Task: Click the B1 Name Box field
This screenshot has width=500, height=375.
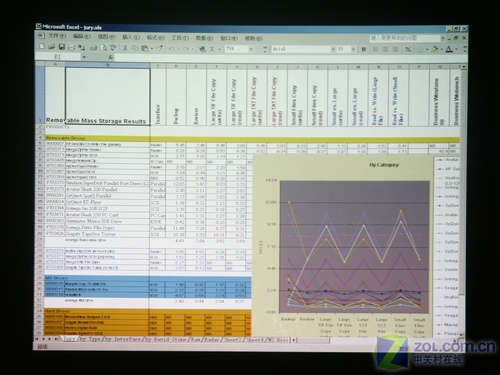Action: tap(59, 57)
